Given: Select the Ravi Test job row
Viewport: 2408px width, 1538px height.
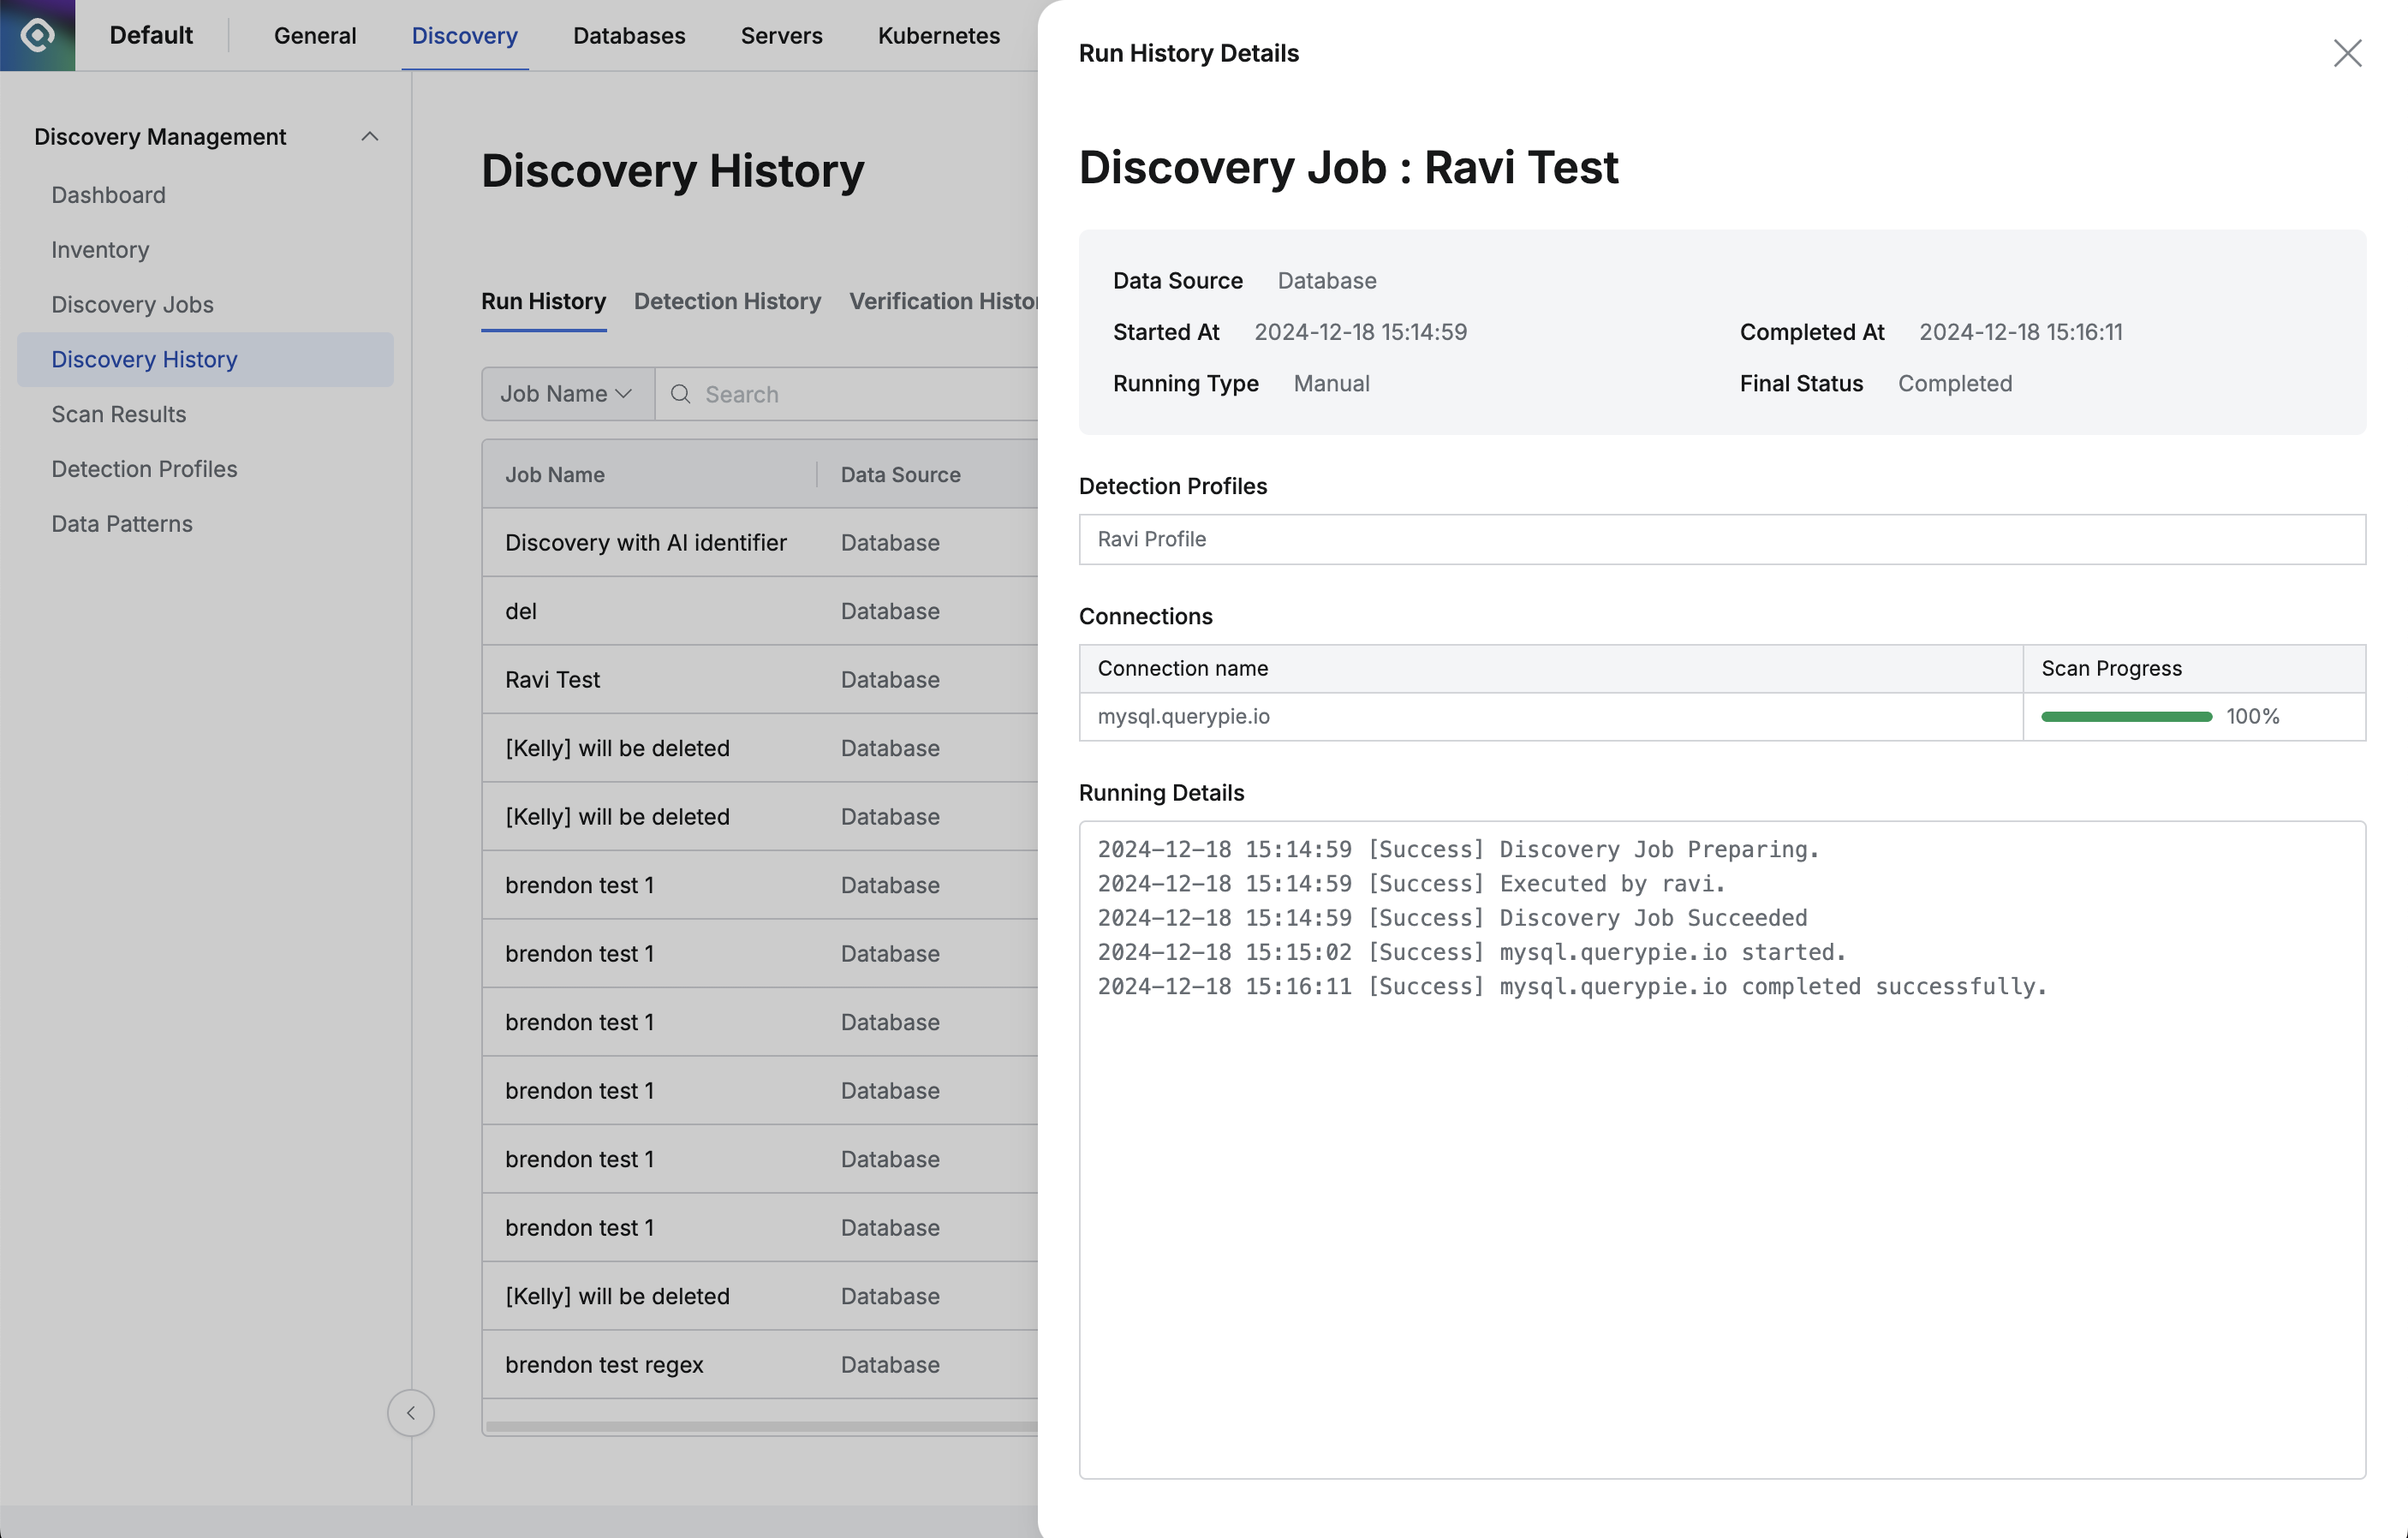Looking at the screenshot, I should click(x=552, y=680).
